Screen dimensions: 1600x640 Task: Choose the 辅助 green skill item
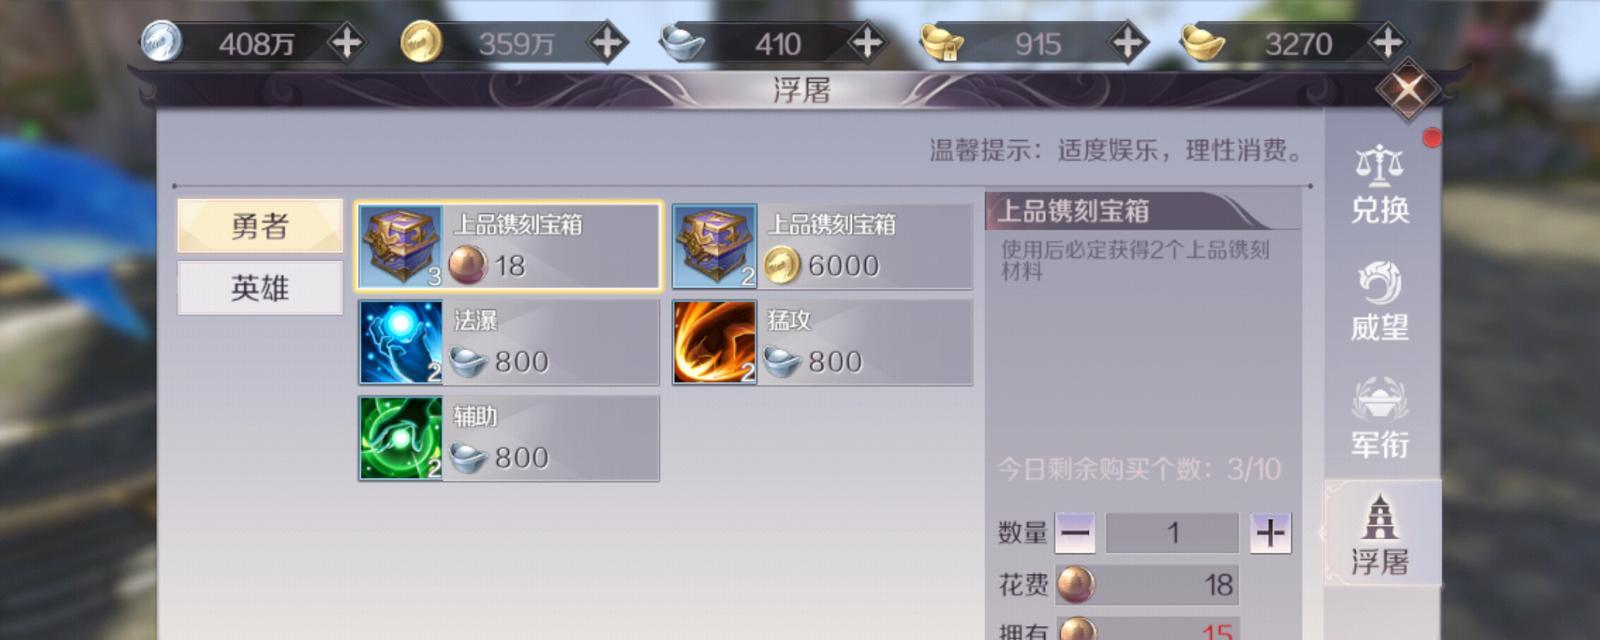pyautogui.click(x=509, y=438)
